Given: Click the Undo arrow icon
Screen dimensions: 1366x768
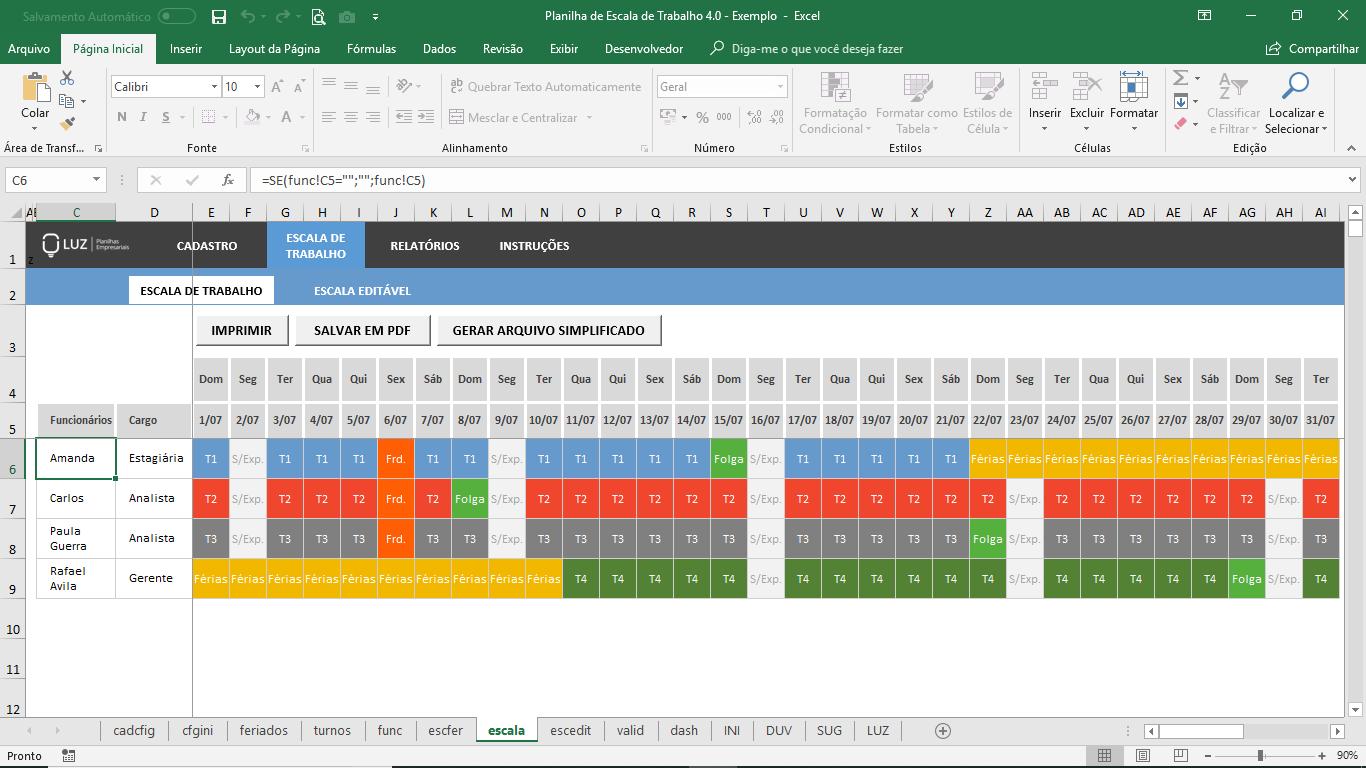Looking at the screenshot, I should point(247,16).
